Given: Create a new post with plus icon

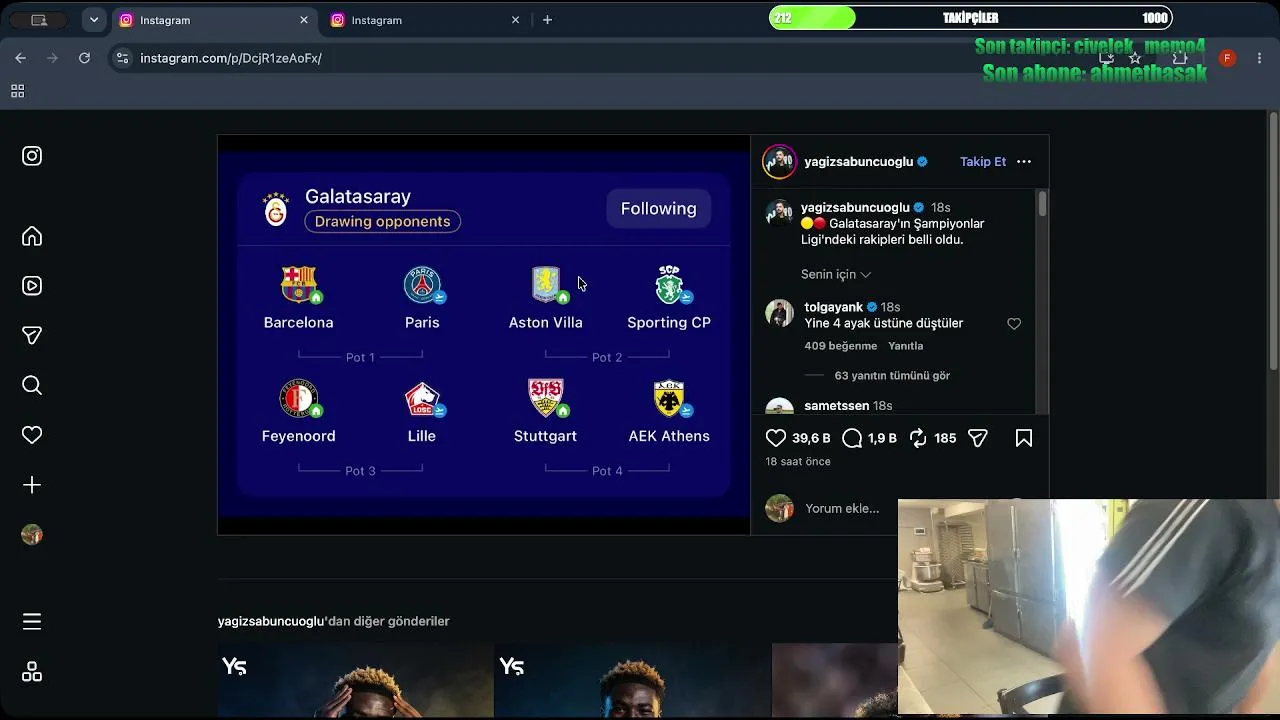Looking at the screenshot, I should 32,485.
